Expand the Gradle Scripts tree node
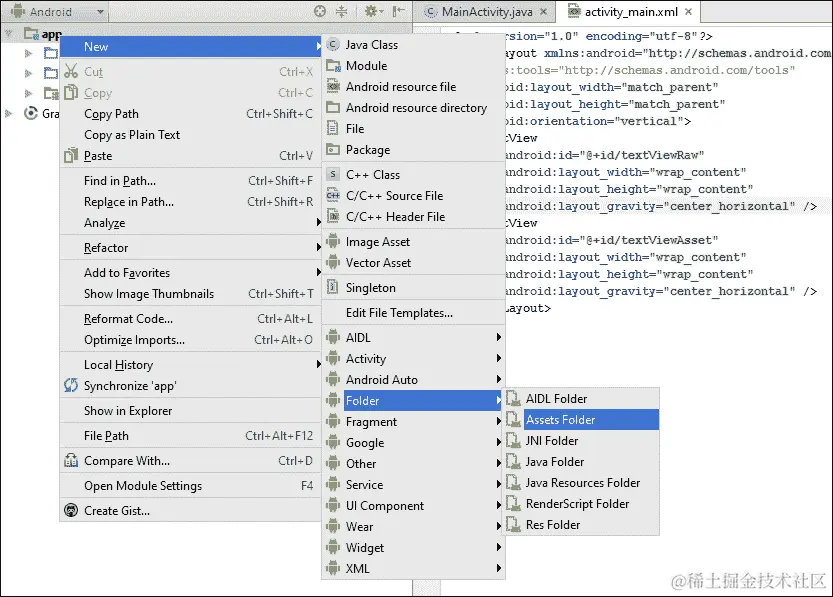833x597 pixels. coord(8,113)
